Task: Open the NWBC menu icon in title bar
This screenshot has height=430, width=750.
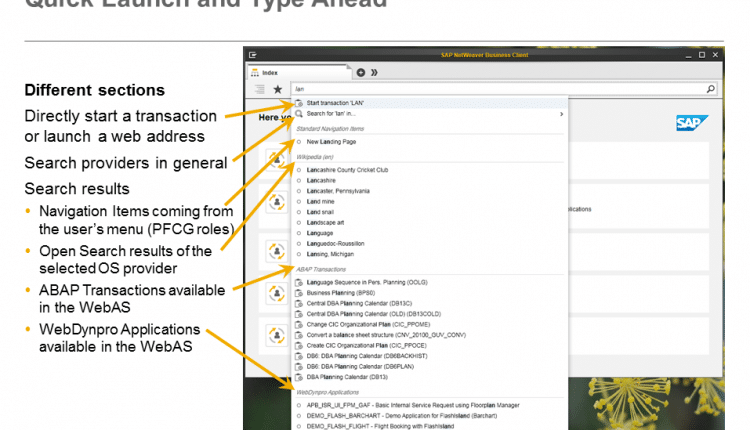Action: point(253,55)
